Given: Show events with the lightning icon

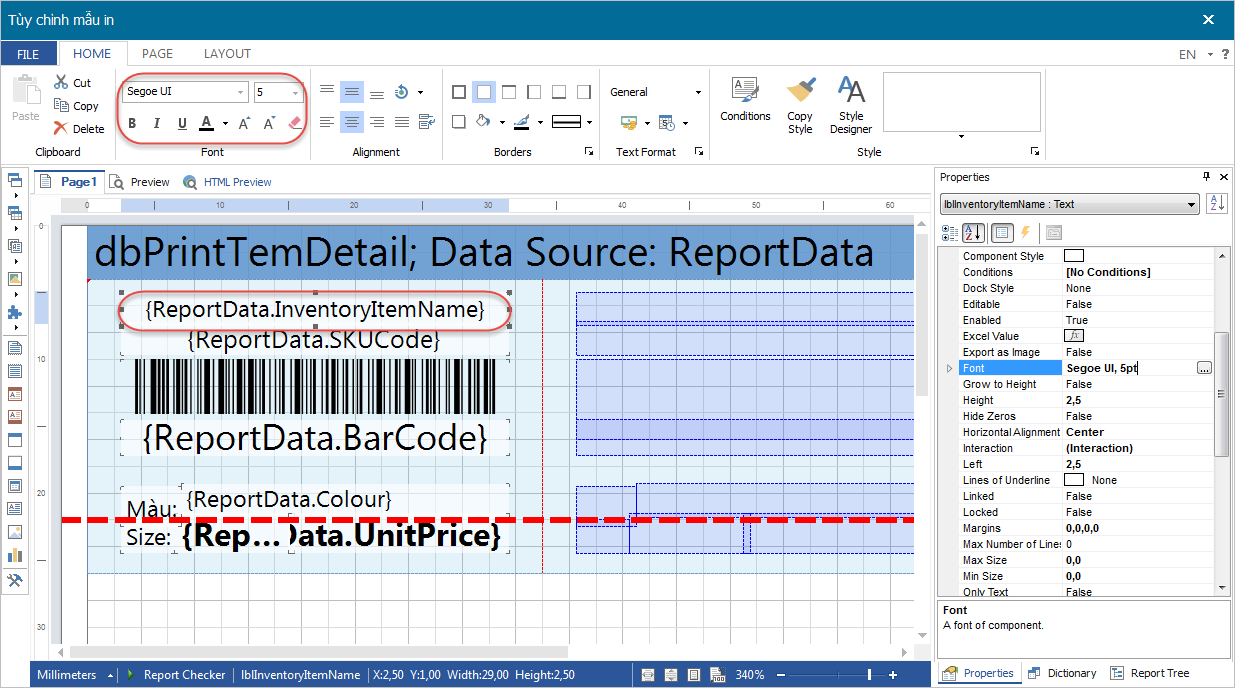Looking at the screenshot, I should pyautogui.click(x=1025, y=233).
